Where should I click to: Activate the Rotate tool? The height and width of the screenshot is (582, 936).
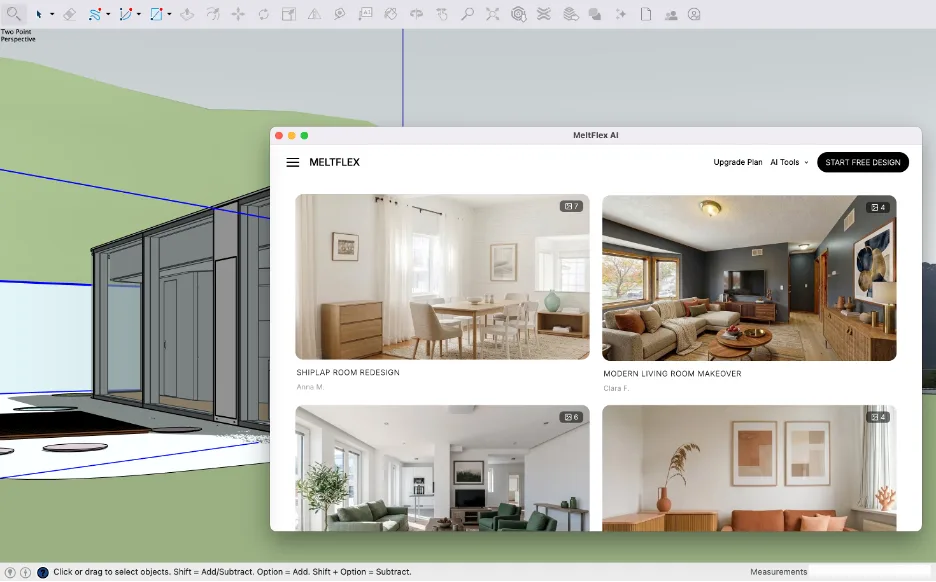coord(263,14)
